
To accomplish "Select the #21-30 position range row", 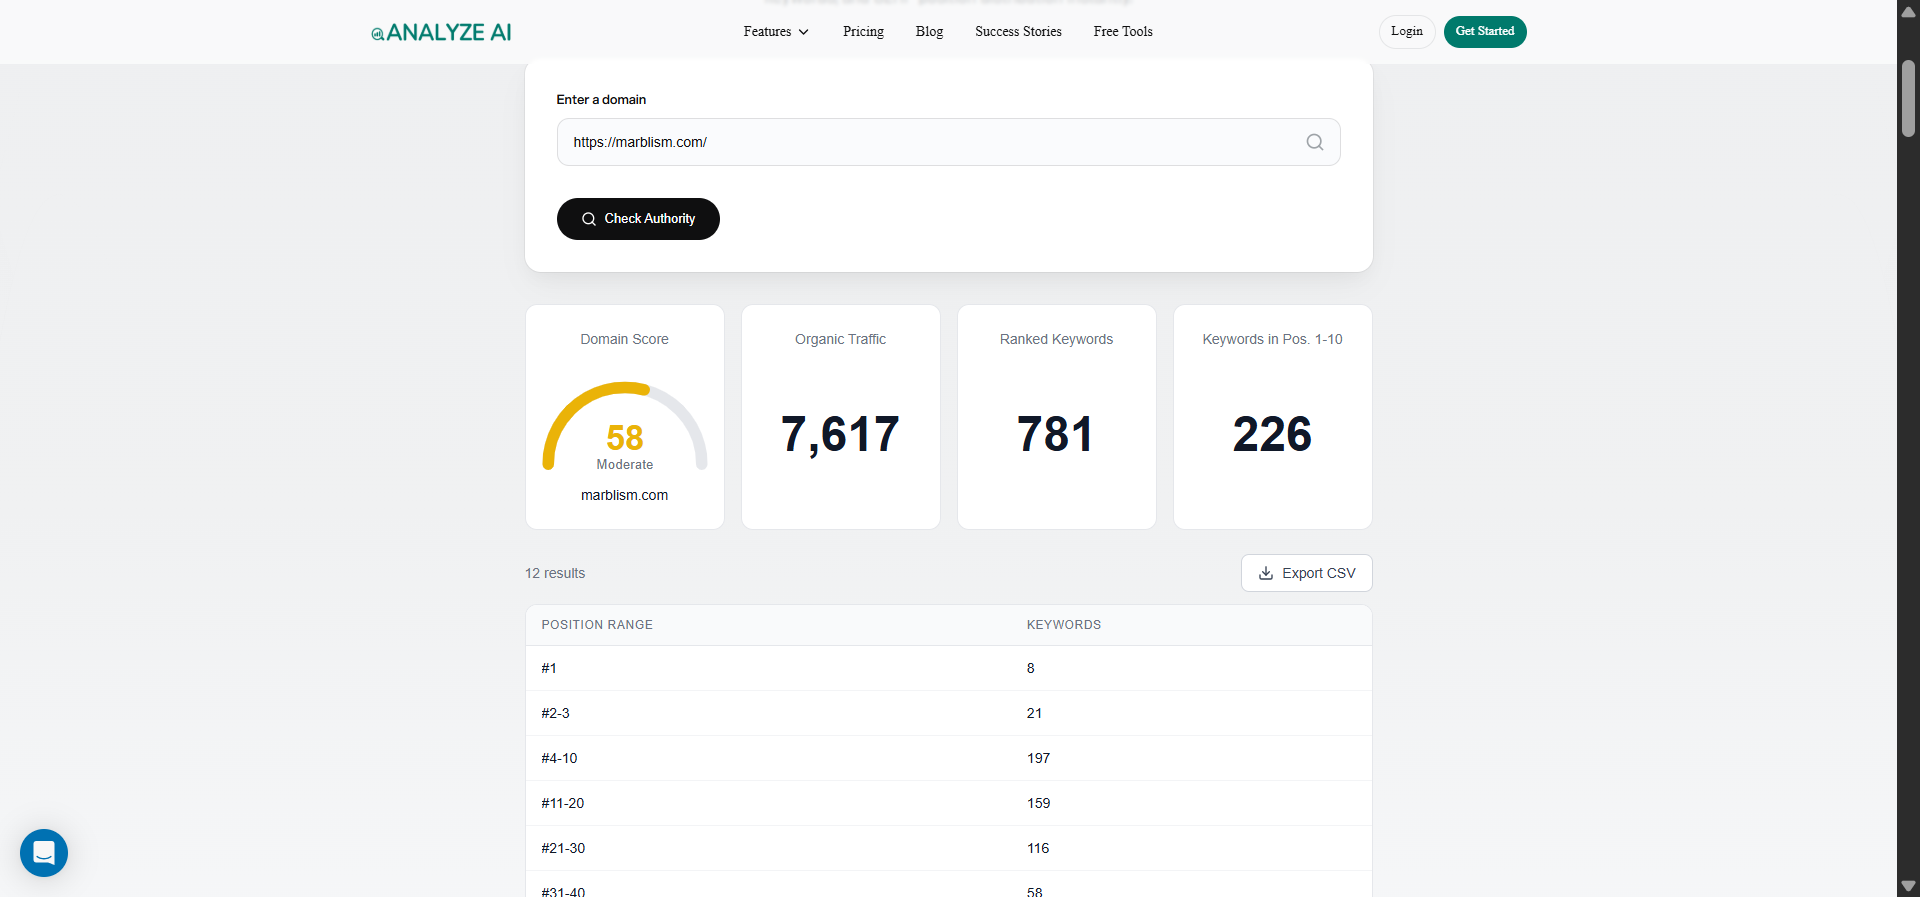I will [948, 848].
